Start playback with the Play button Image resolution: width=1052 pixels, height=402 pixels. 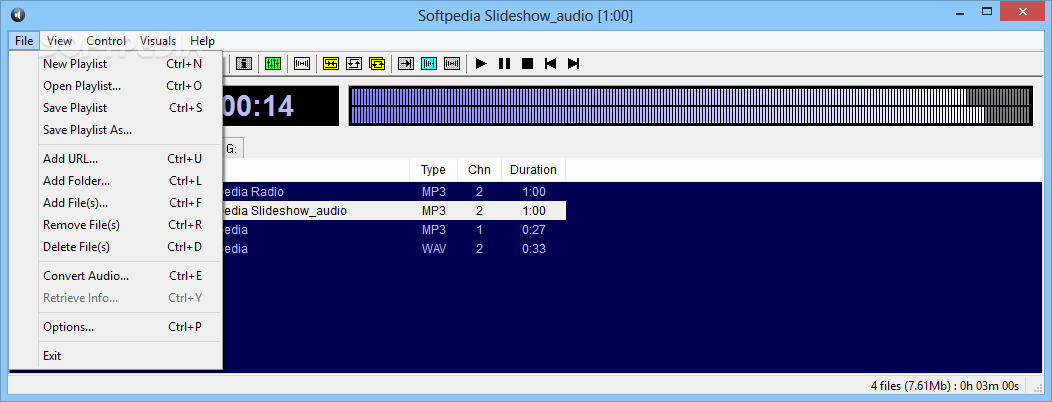click(x=481, y=64)
